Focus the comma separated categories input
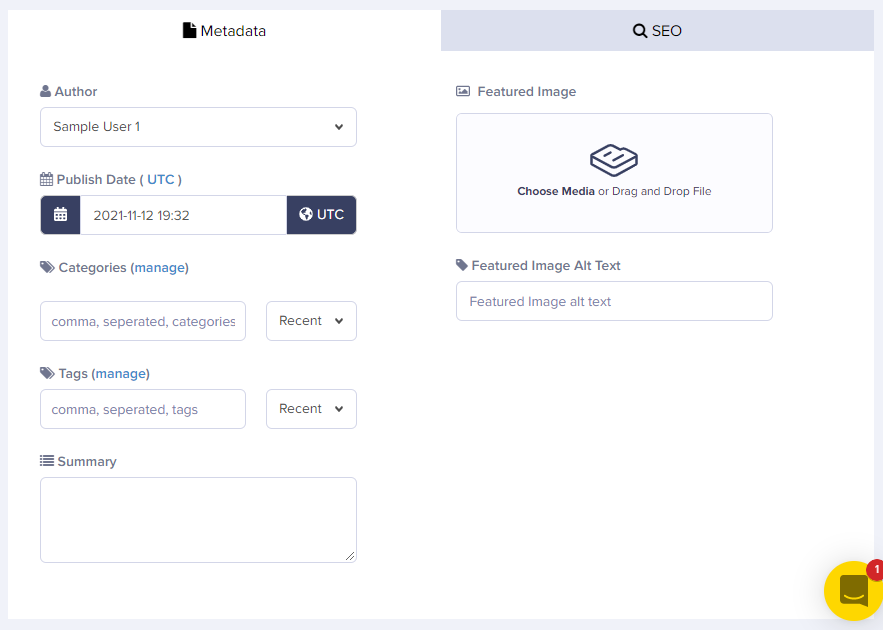 click(x=143, y=321)
